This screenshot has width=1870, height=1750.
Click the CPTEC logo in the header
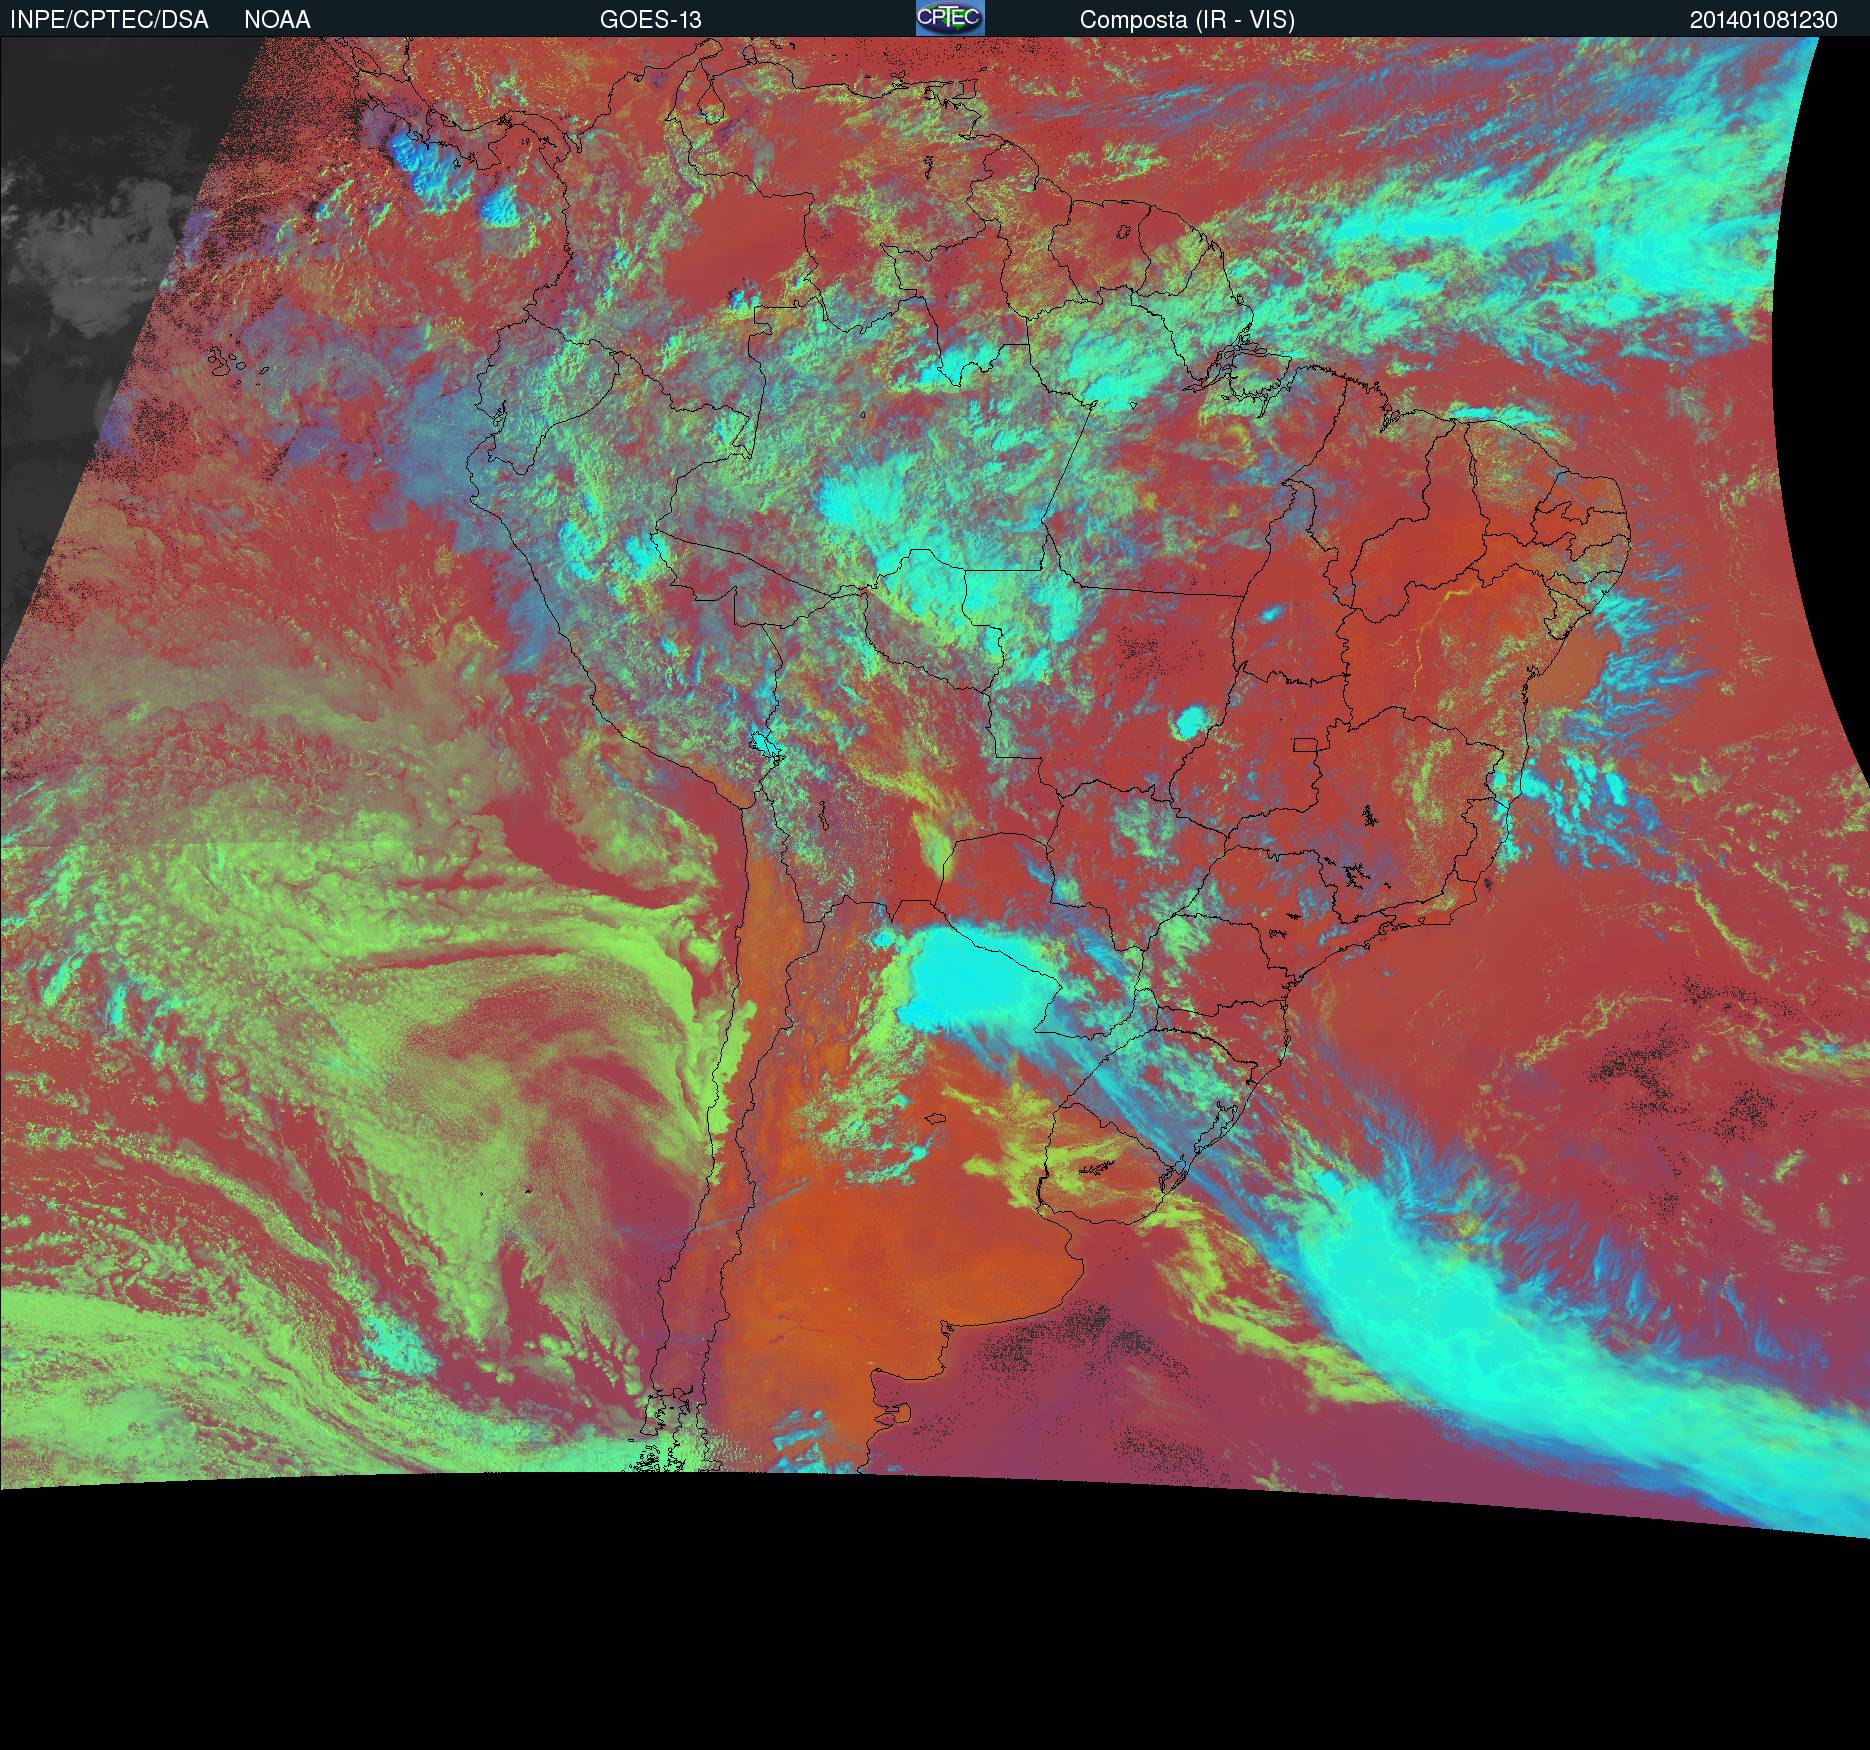949,18
